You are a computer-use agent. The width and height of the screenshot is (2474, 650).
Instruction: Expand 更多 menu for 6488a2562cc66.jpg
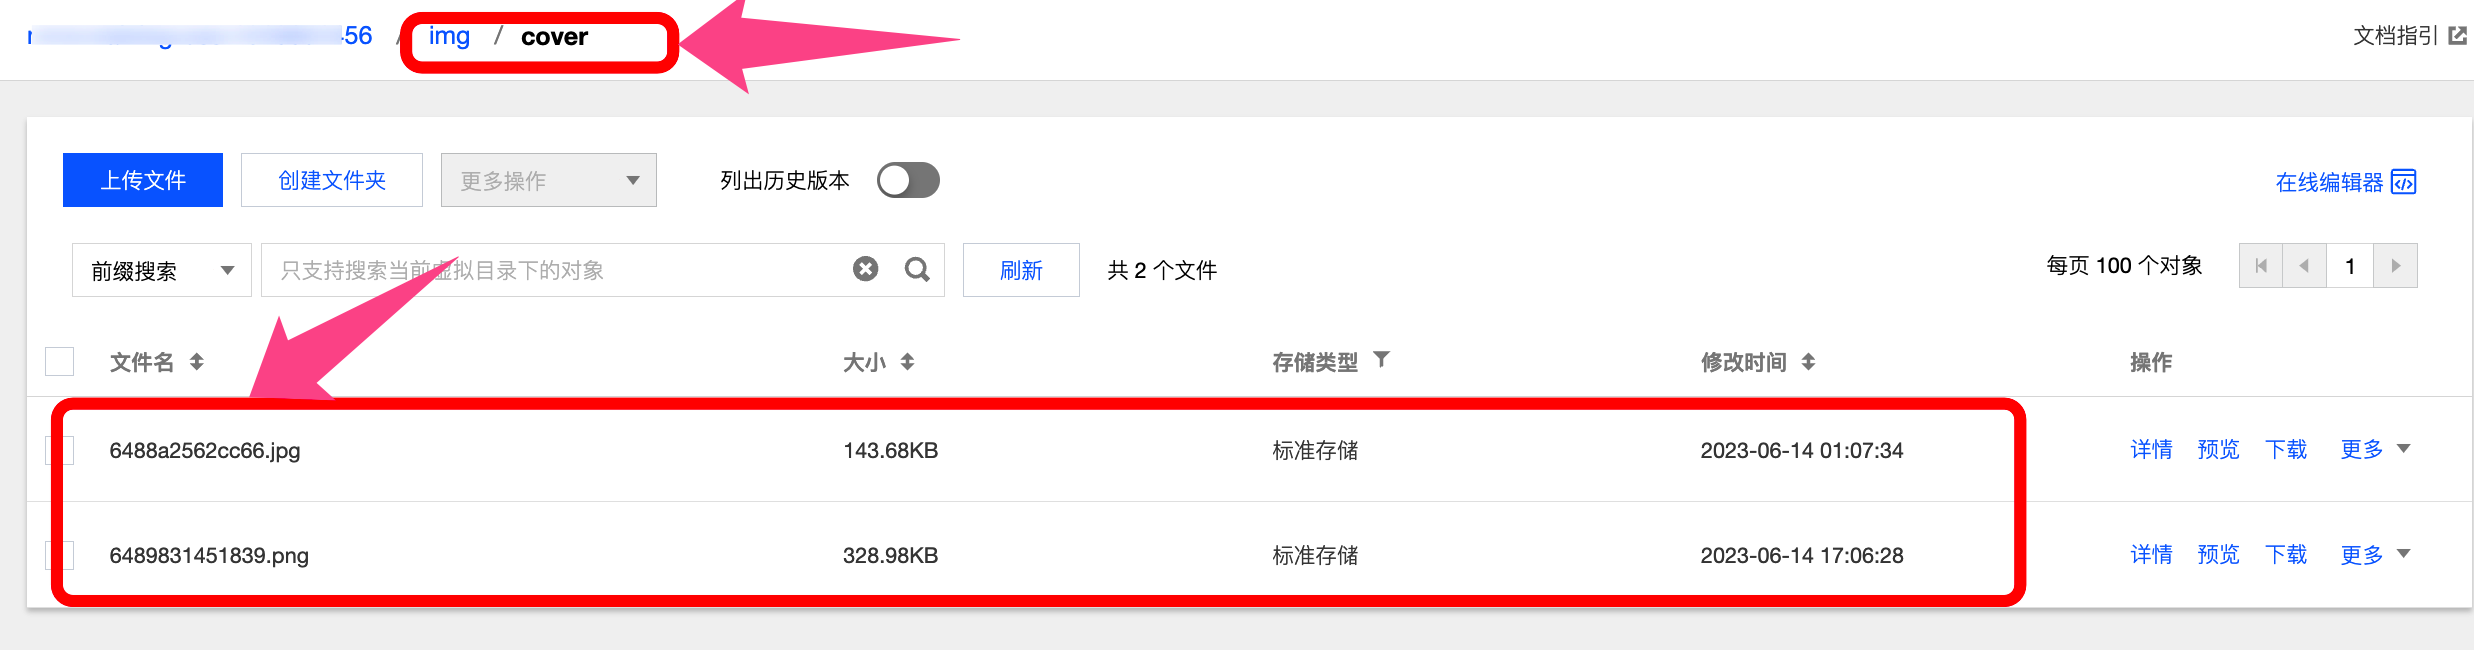(x=2375, y=449)
